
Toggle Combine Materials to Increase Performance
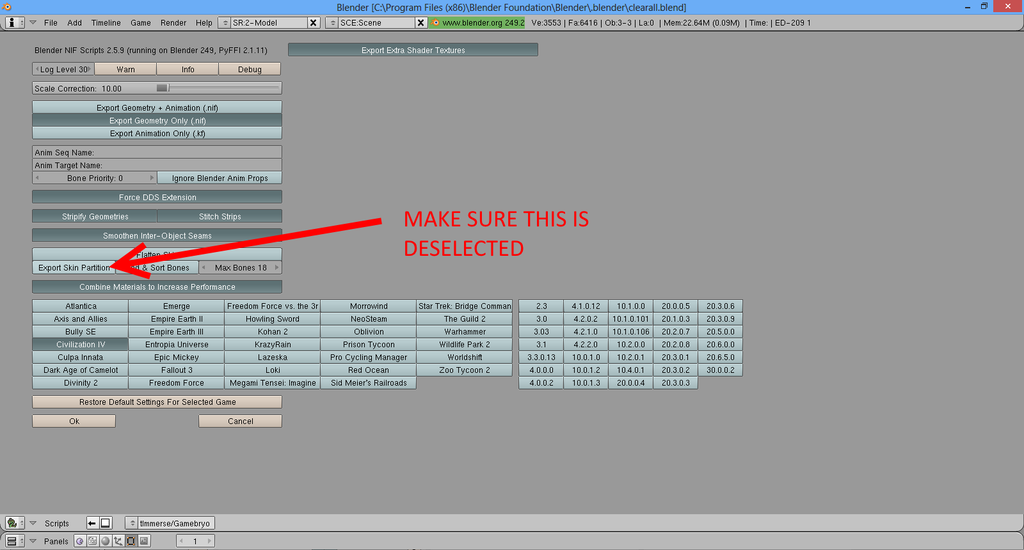(157, 287)
